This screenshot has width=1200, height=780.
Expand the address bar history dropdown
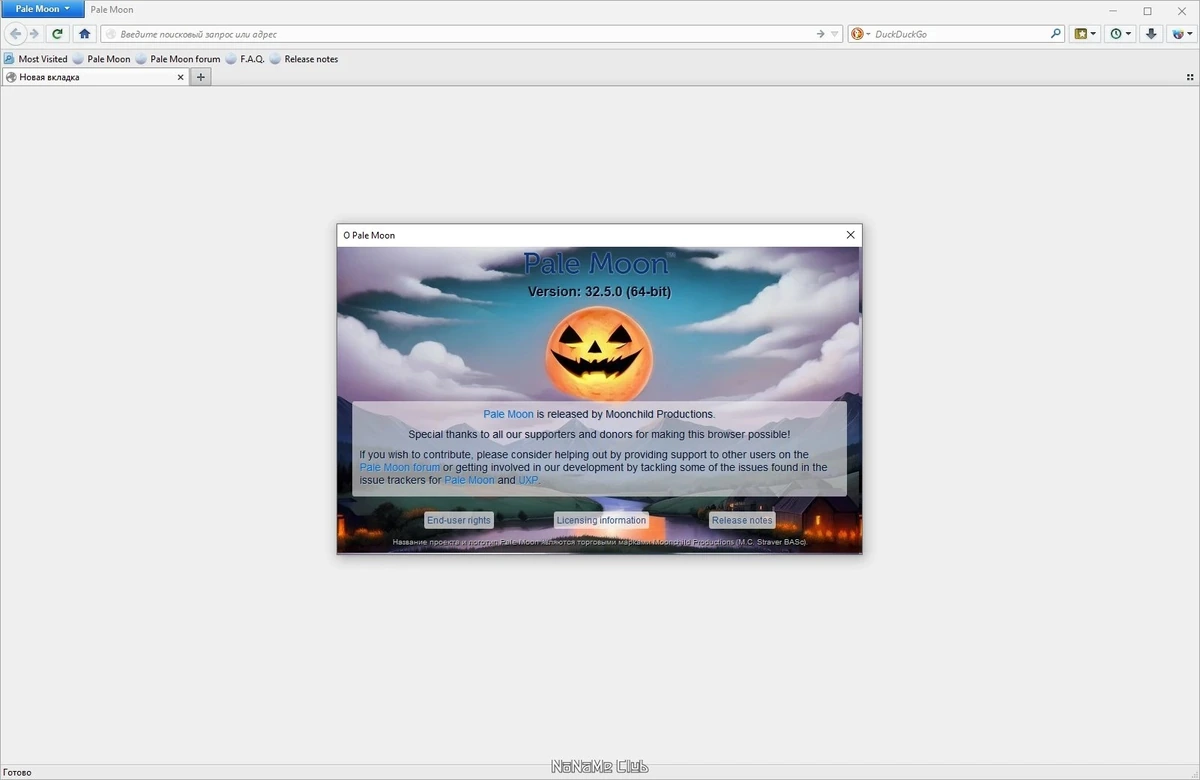836,34
